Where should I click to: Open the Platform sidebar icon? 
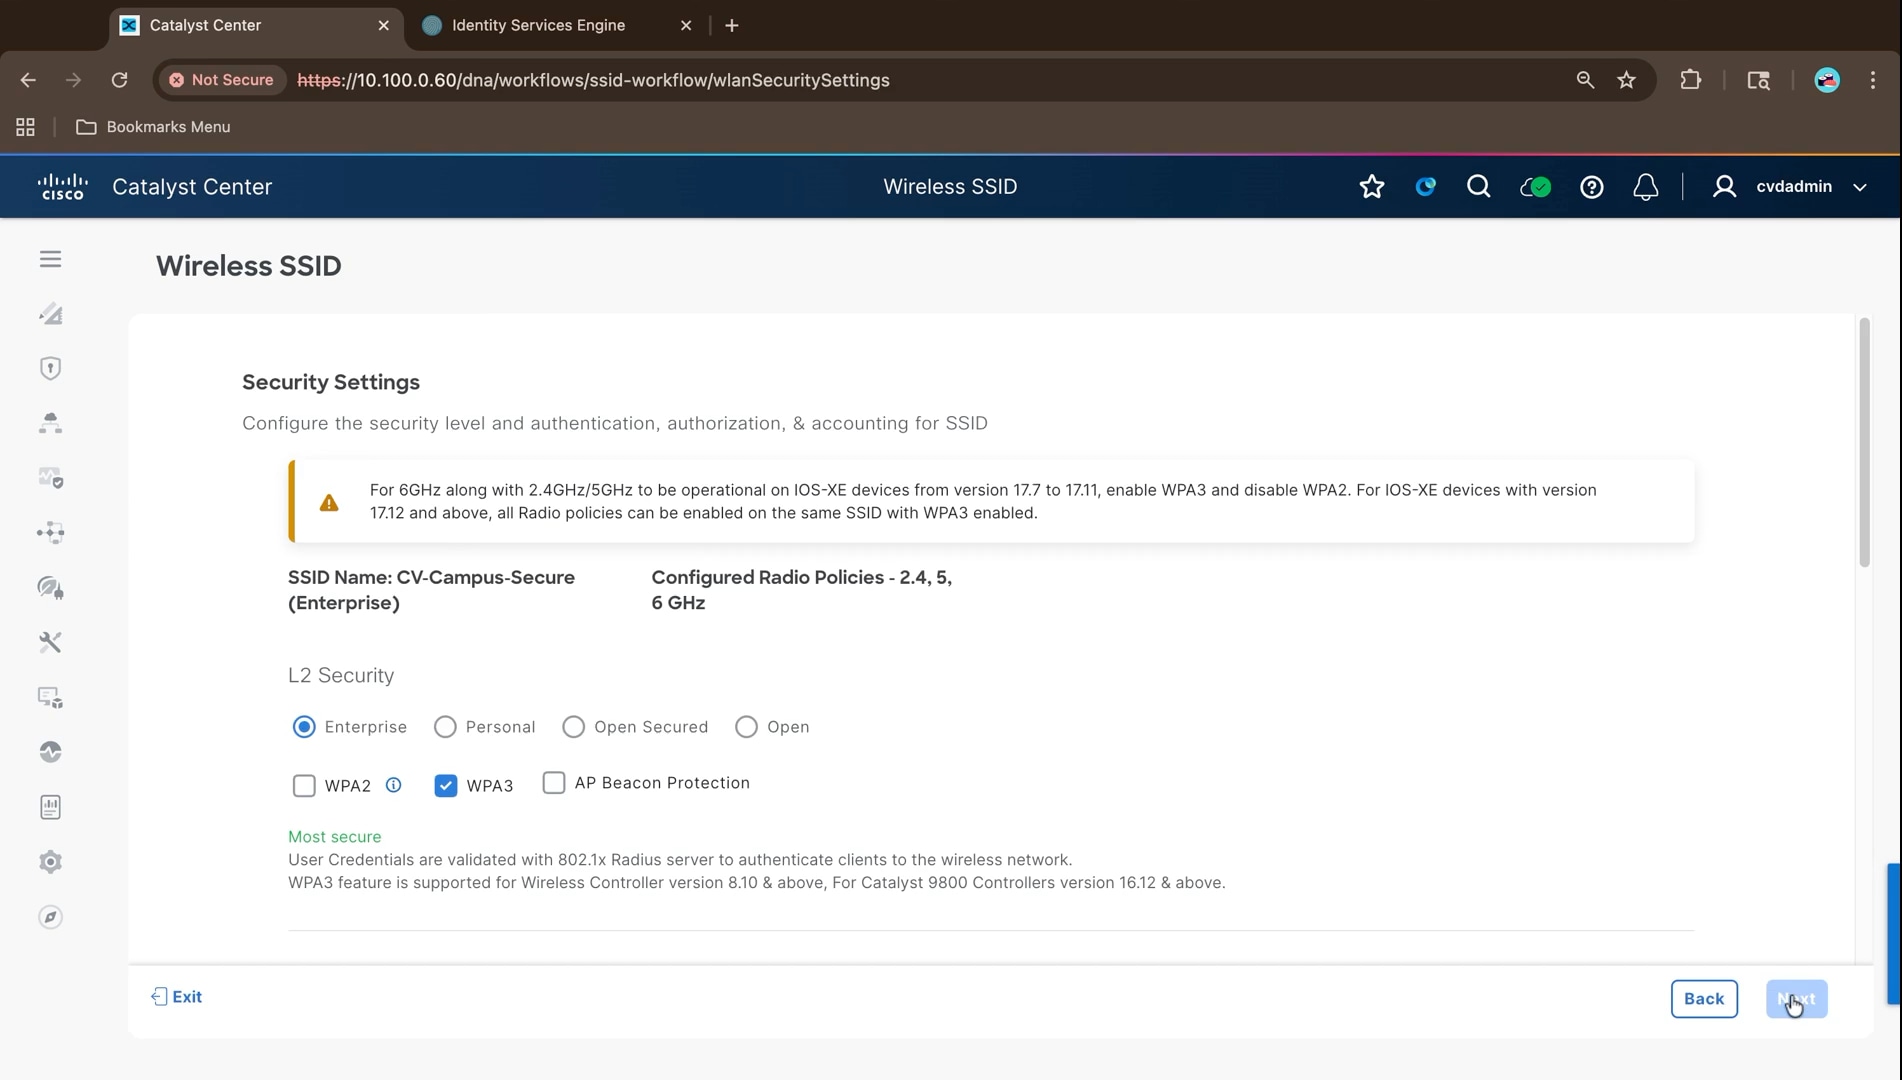coord(50,697)
